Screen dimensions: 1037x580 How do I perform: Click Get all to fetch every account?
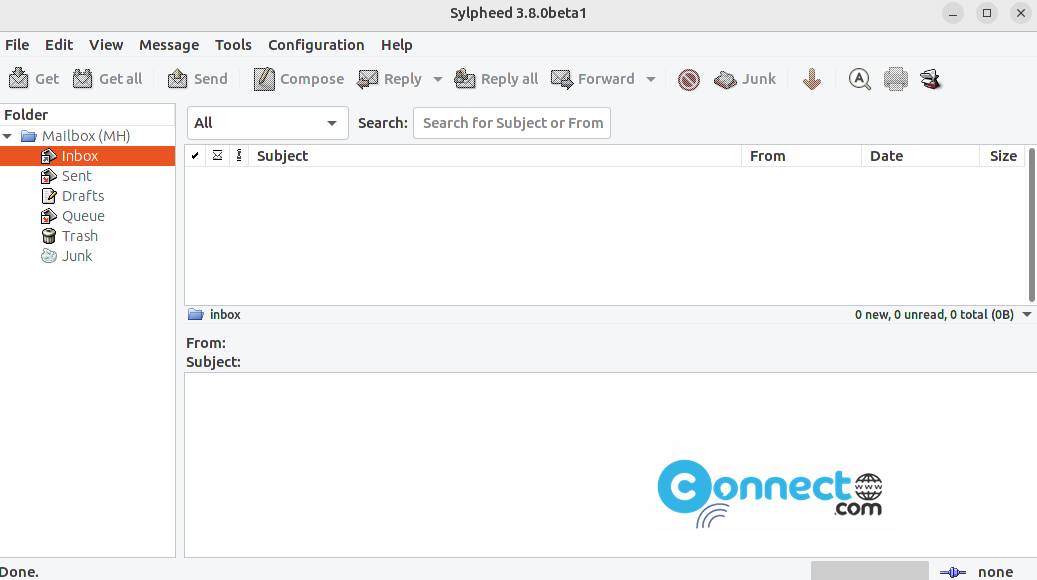[106, 79]
